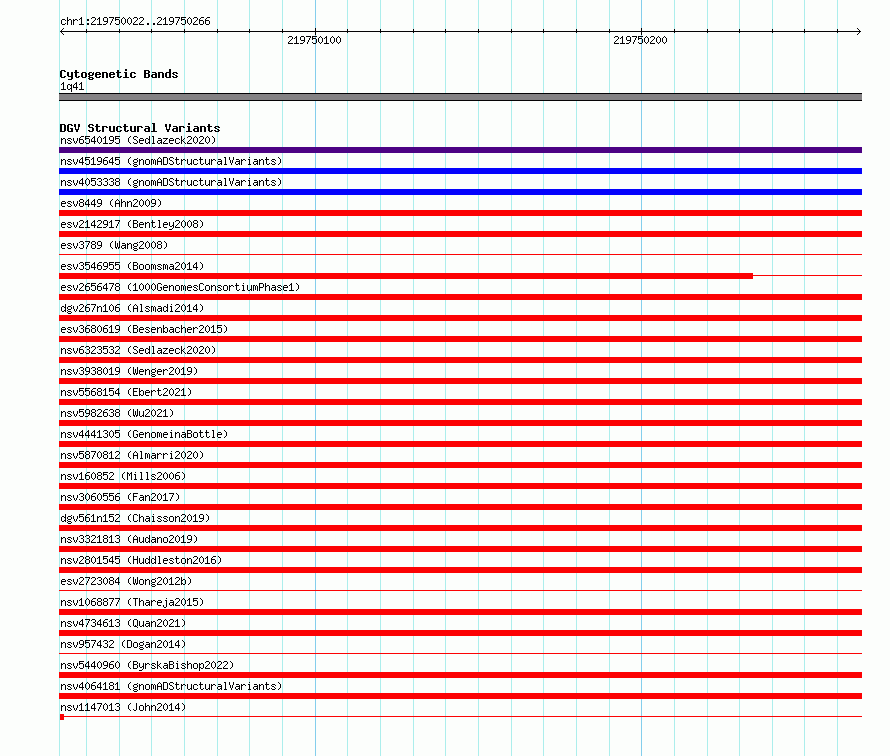Open variant esv3546955 (Boomsma2014) label

click(x=132, y=266)
